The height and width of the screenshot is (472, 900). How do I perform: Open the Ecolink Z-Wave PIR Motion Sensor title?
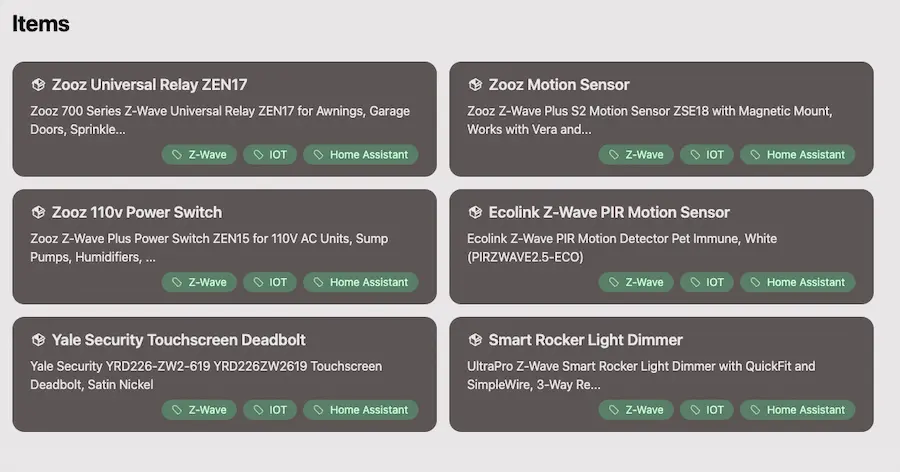(609, 212)
